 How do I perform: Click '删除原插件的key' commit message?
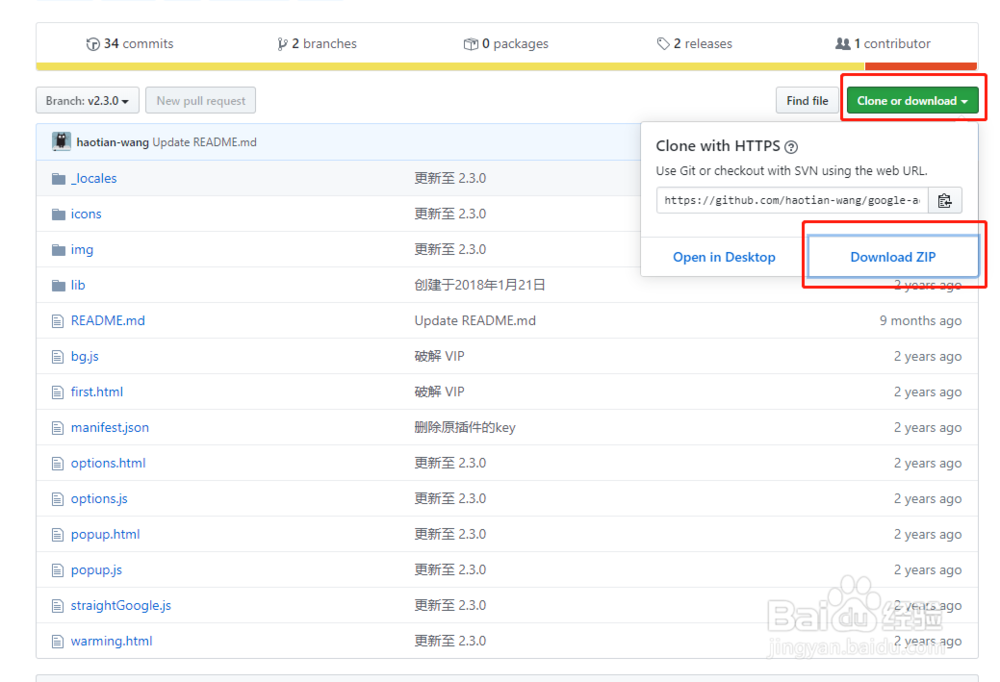(x=465, y=427)
